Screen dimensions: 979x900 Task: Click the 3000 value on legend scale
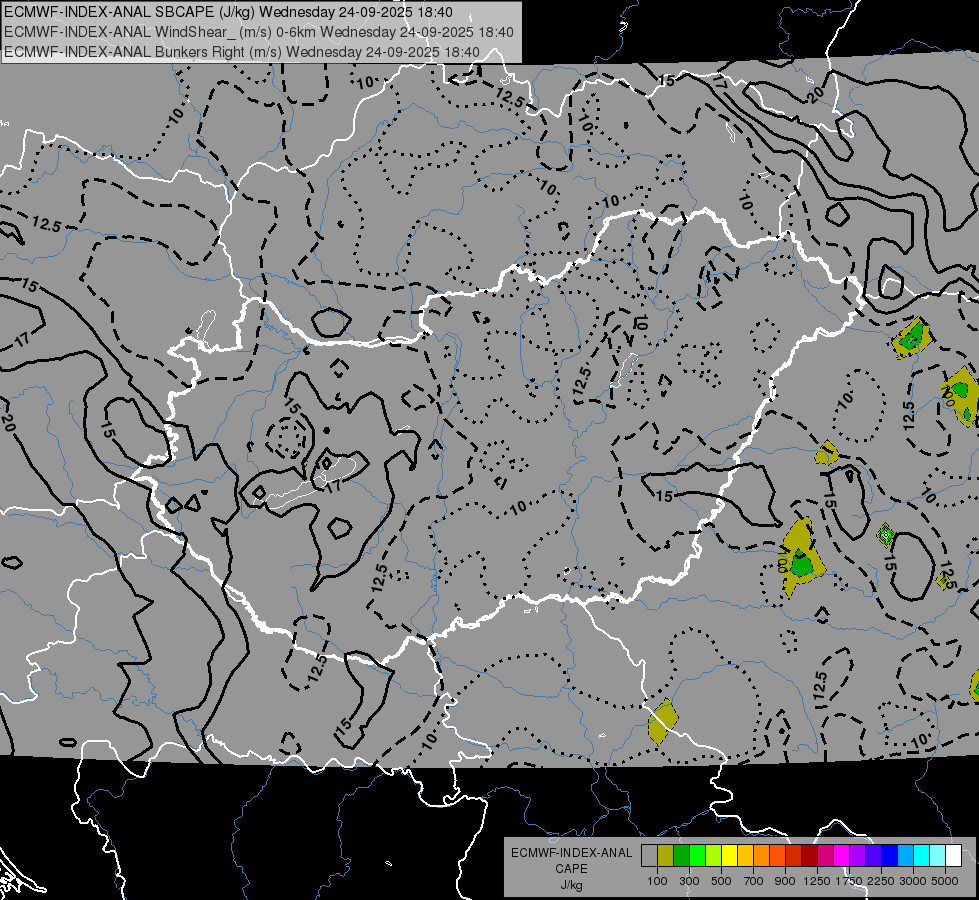tap(913, 881)
